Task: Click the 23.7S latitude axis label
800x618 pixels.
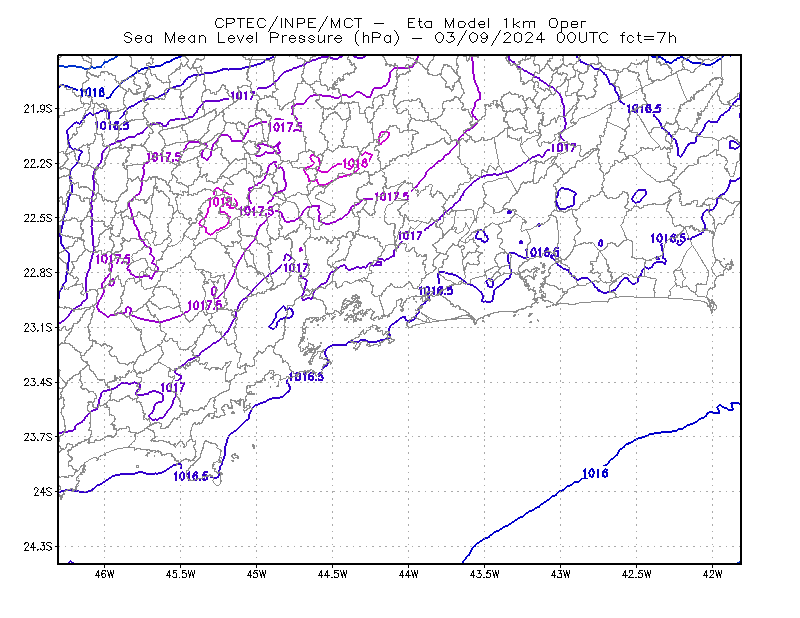Action: click(x=38, y=437)
